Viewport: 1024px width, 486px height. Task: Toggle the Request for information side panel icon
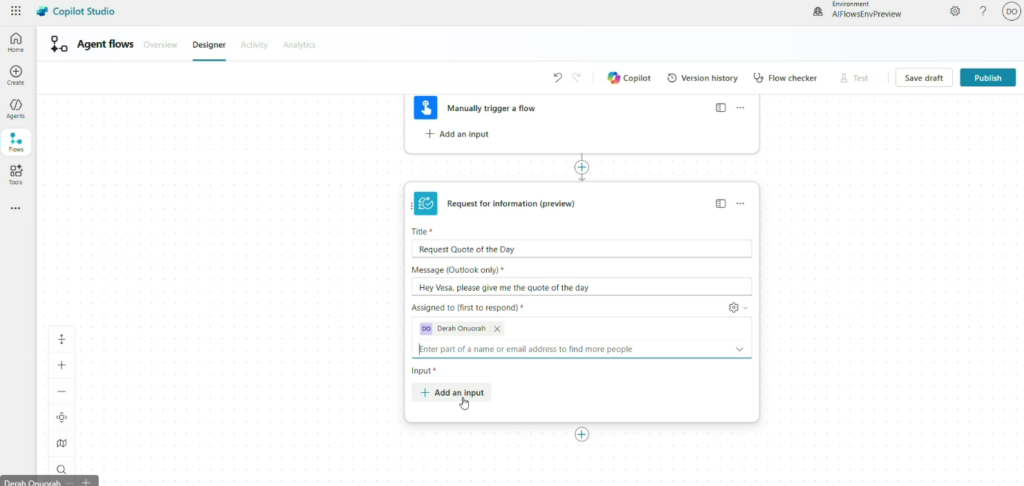720,203
